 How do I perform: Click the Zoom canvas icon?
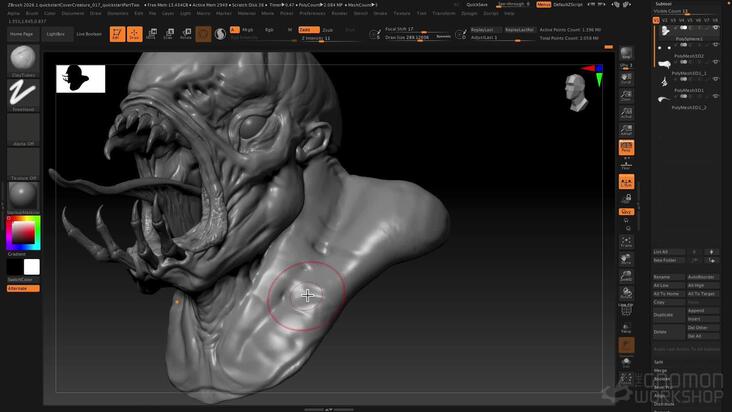626,96
